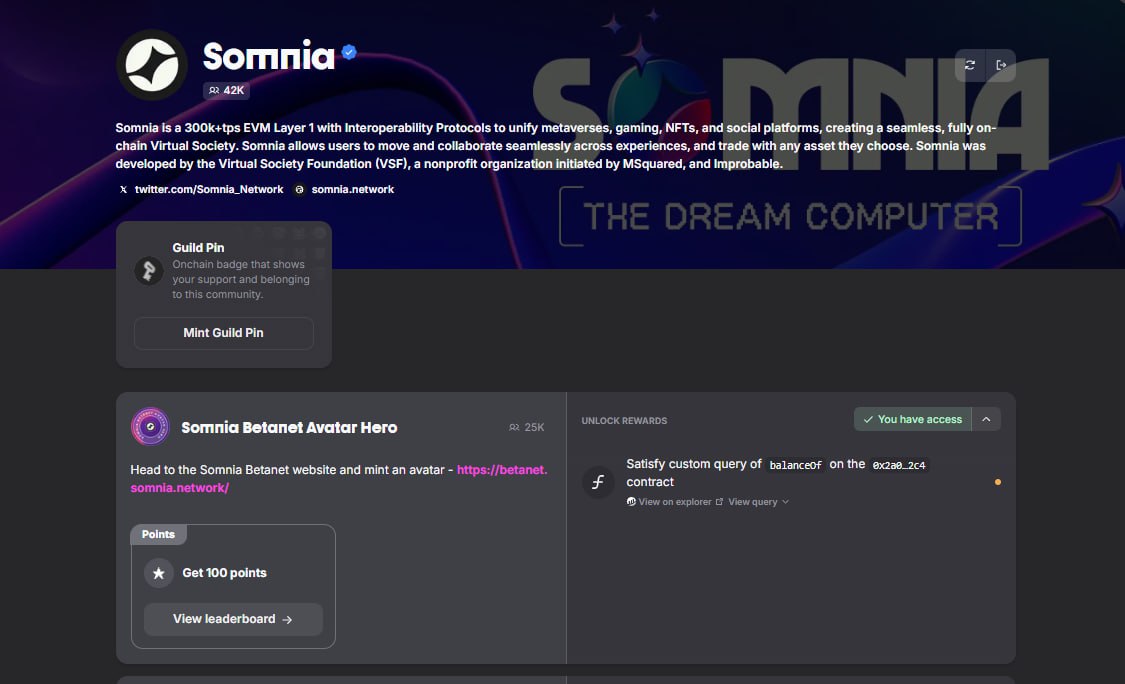Click the Somnia Betanet Avatar Hero role icon

point(150,426)
